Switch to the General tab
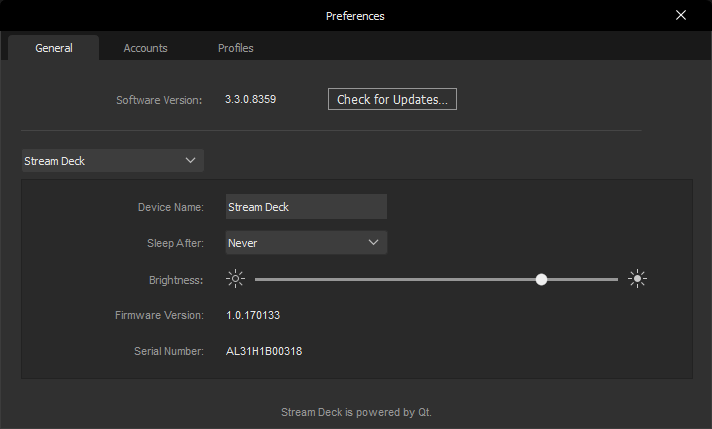 tap(54, 48)
